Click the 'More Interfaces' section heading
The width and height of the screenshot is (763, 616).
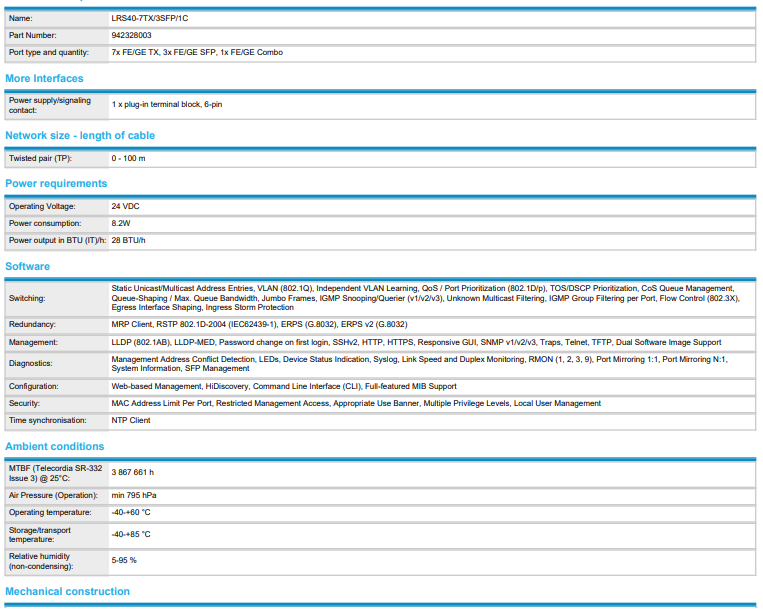pos(44,78)
